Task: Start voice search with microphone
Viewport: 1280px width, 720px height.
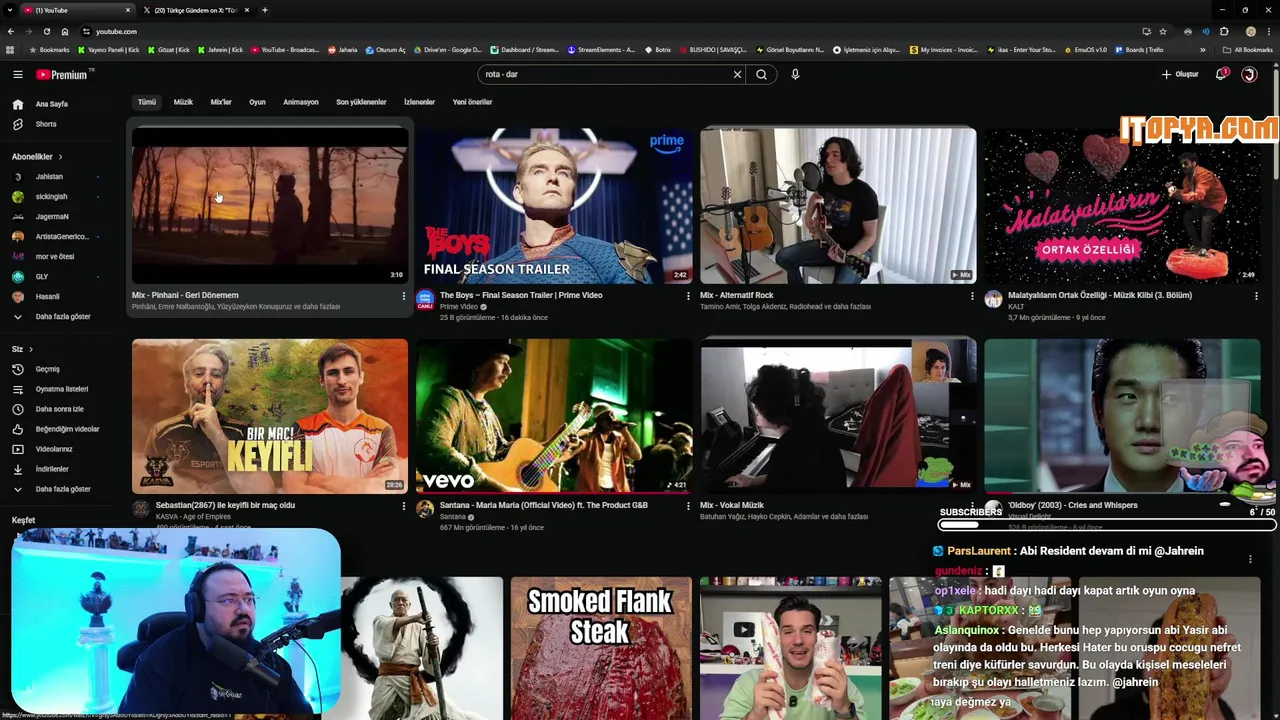Action: pos(795,74)
